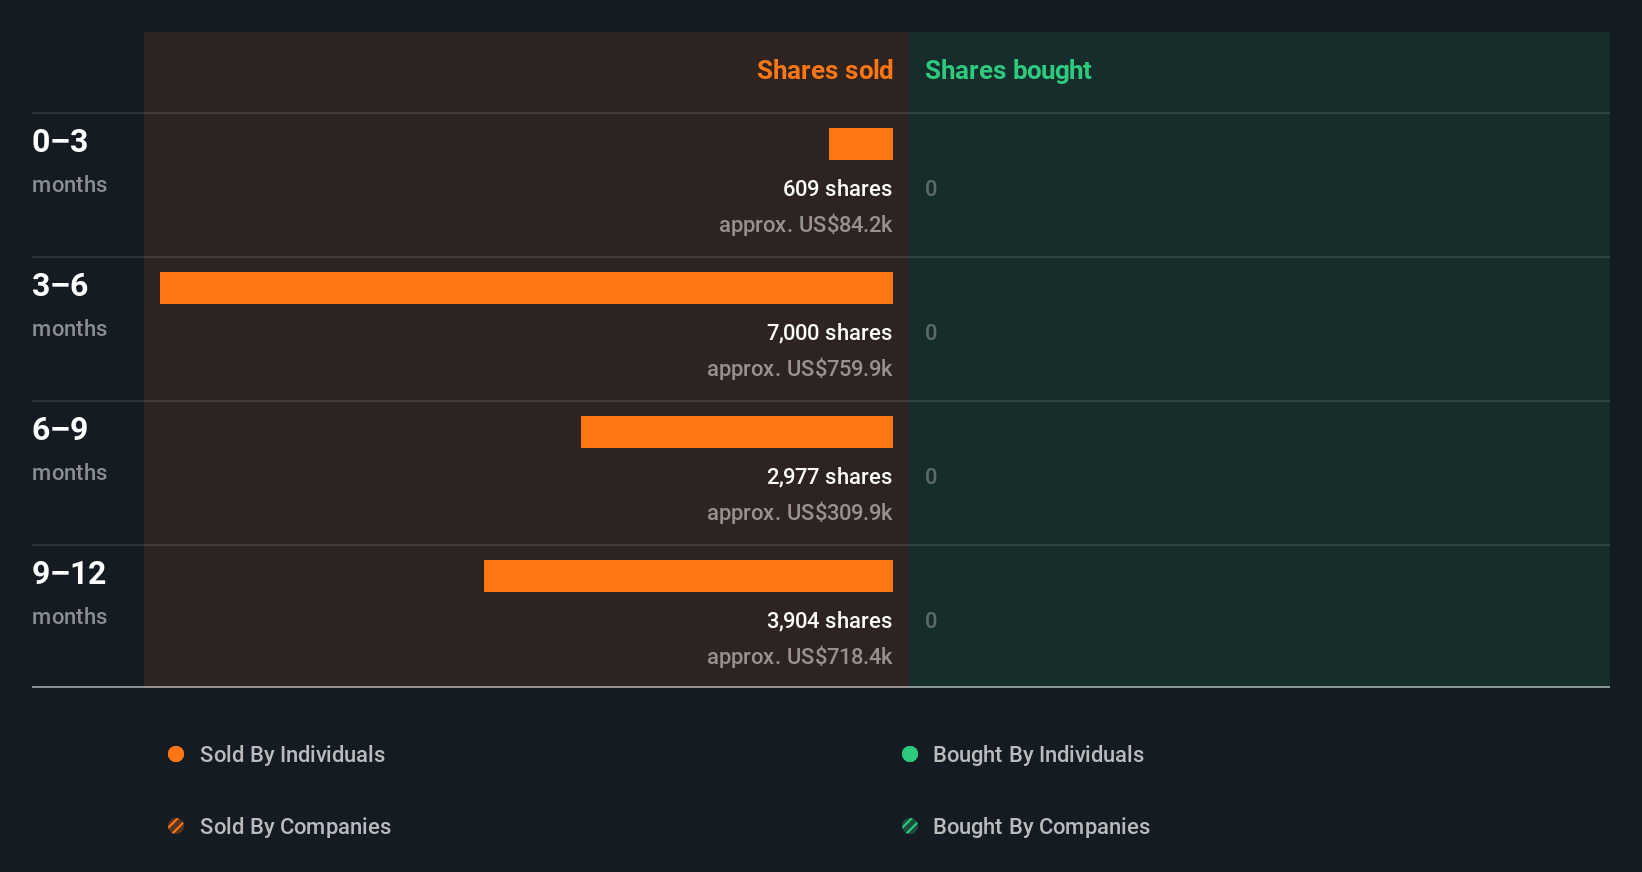Click the approx. US$309.9k value text
This screenshot has width=1642, height=872.
(799, 512)
